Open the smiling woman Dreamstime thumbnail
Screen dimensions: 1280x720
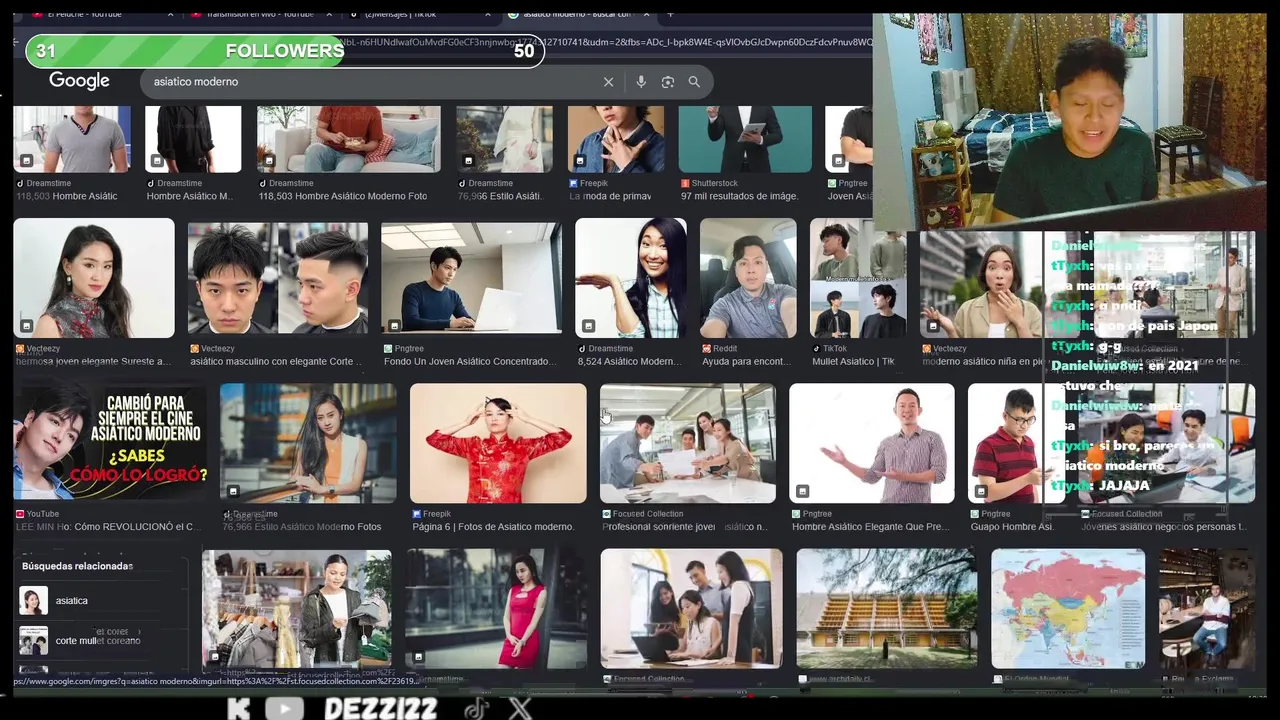point(631,278)
